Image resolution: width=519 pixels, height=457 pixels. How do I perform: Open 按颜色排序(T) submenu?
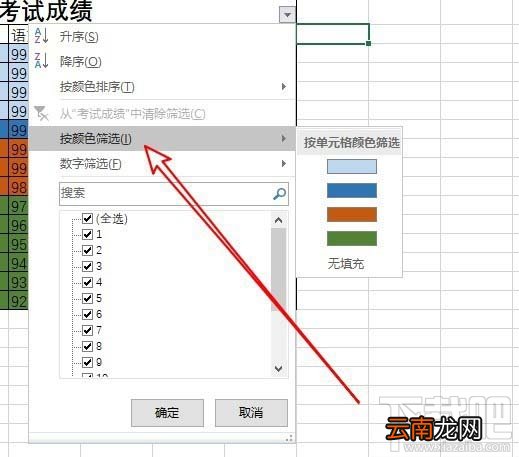coord(162,87)
